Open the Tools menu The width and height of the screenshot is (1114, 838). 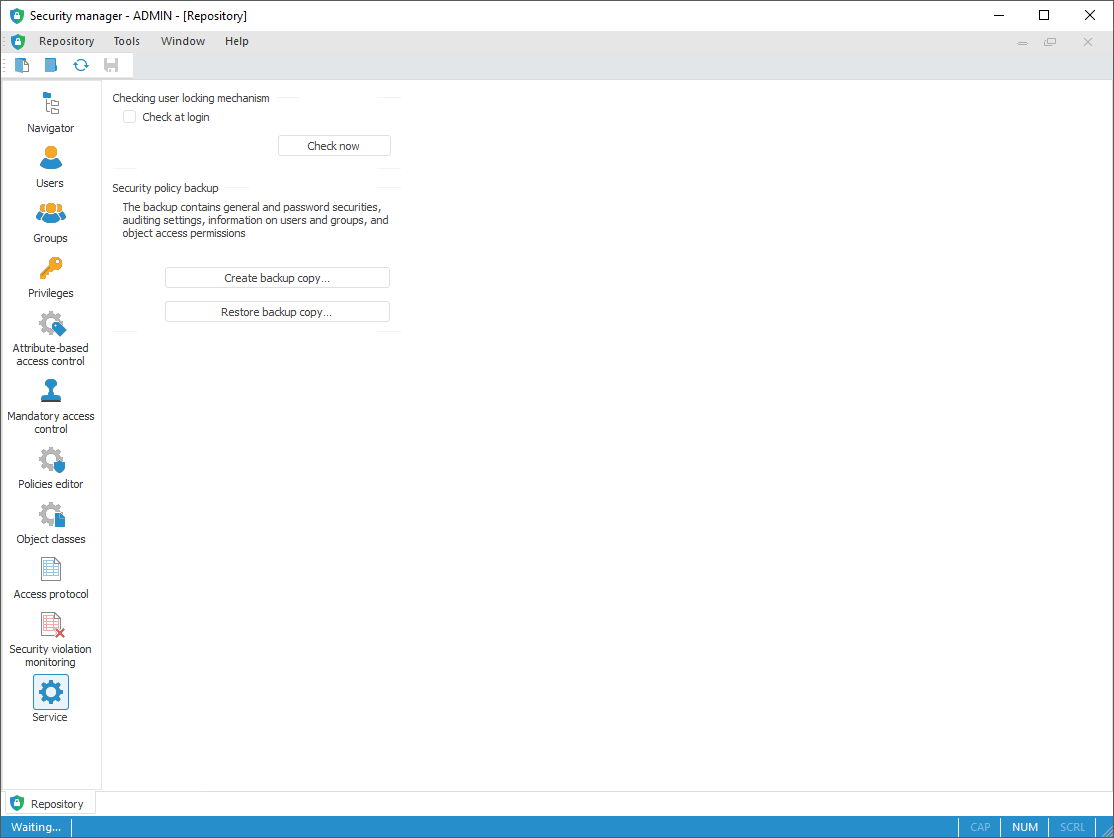point(126,41)
